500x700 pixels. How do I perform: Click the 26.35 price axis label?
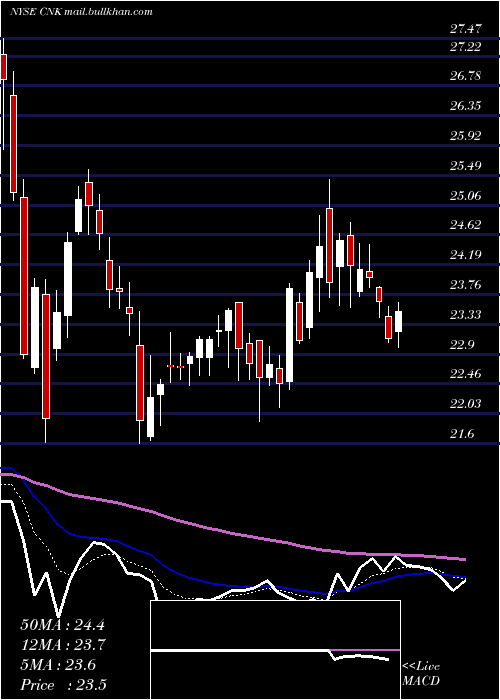(x=466, y=106)
